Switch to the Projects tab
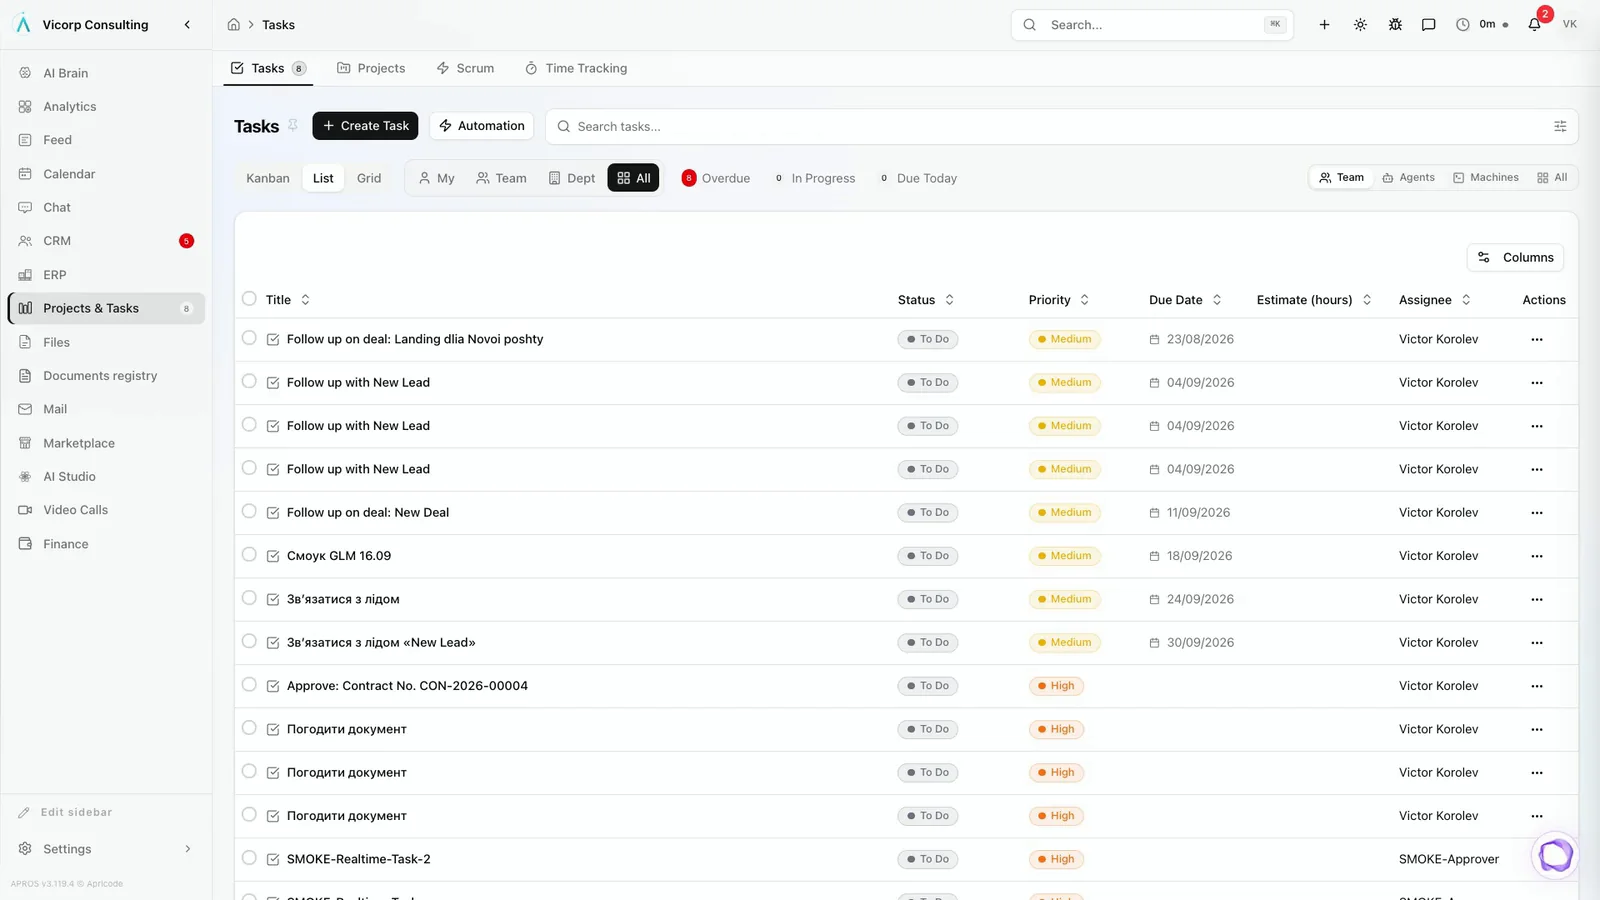 coord(371,68)
